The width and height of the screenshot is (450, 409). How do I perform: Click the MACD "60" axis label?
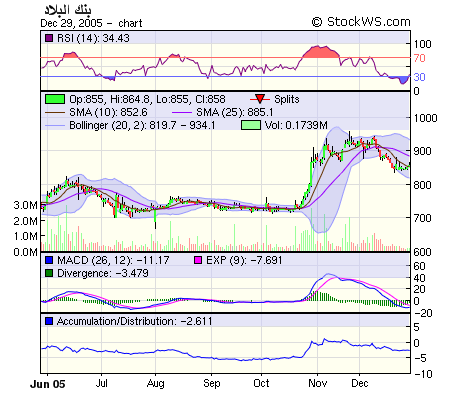click(419, 266)
